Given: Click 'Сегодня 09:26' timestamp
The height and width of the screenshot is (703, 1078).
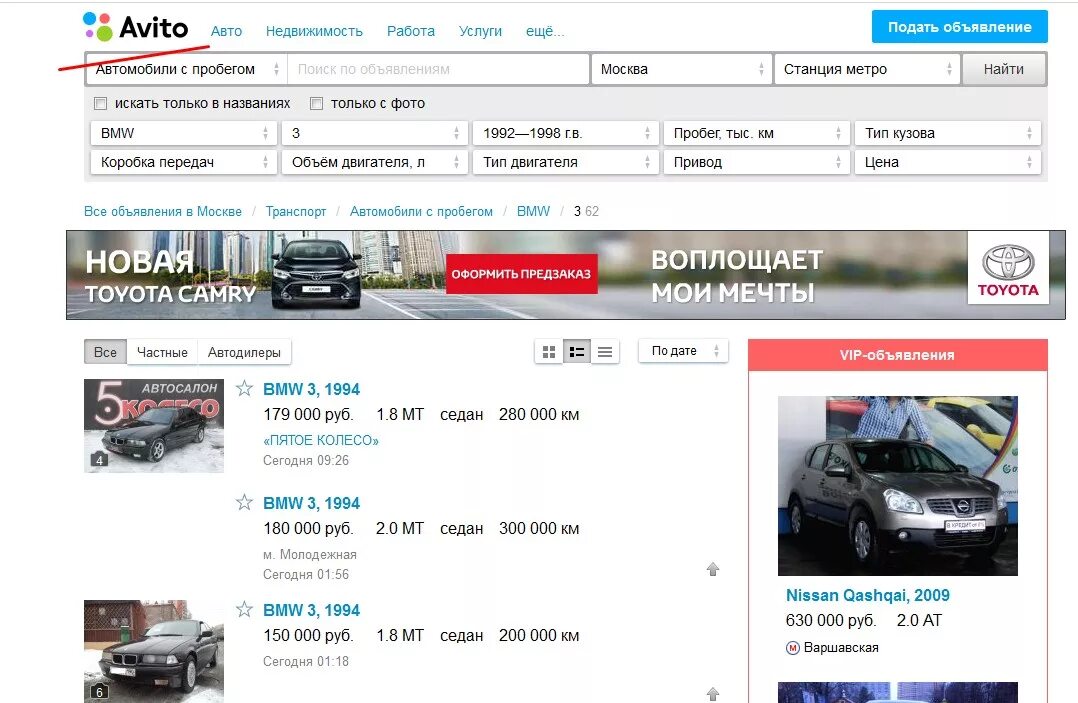Looking at the screenshot, I should point(306,460).
